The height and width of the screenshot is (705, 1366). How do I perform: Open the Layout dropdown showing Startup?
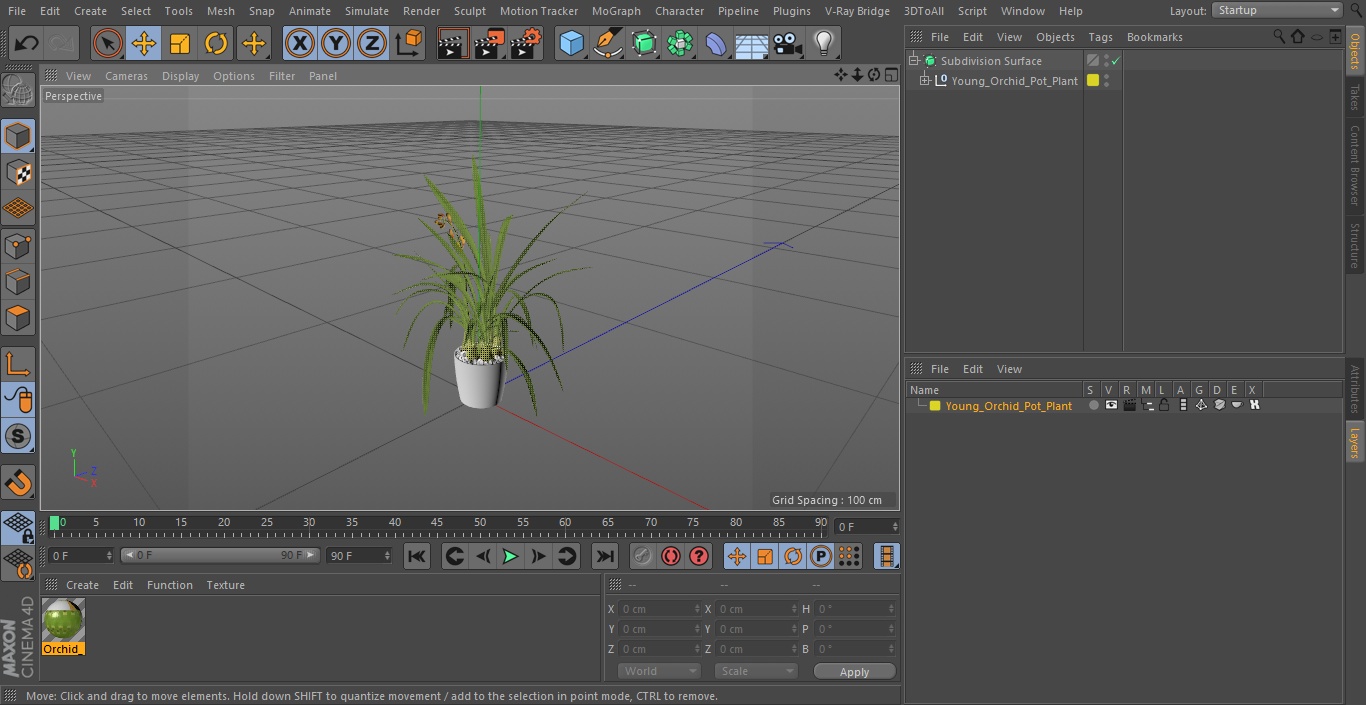tap(1277, 10)
